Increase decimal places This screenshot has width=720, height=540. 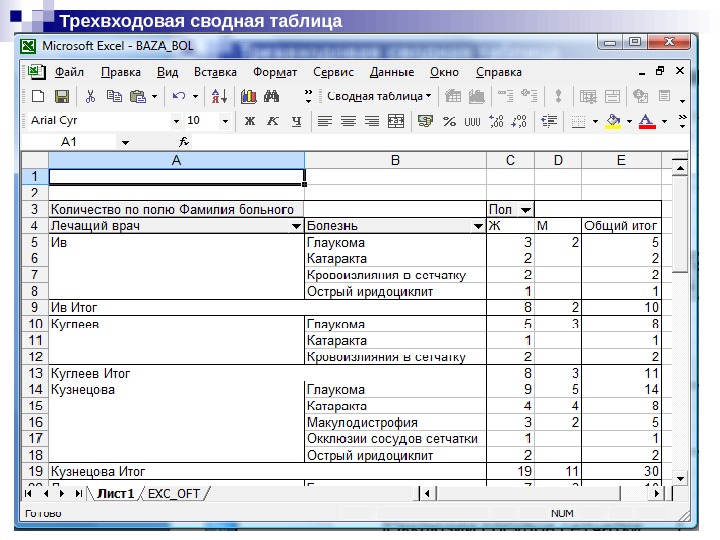[496, 121]
